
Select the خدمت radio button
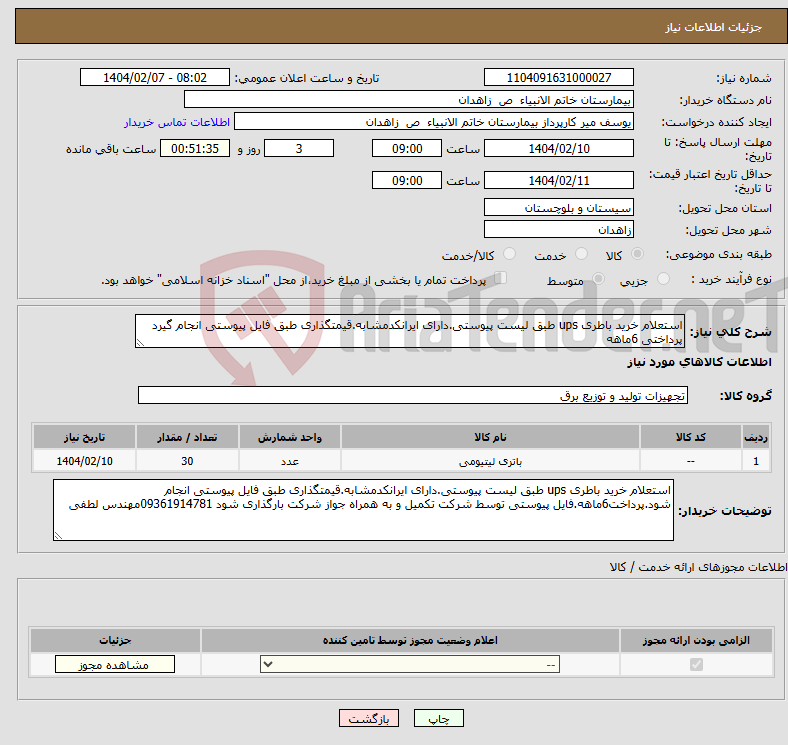581,254
